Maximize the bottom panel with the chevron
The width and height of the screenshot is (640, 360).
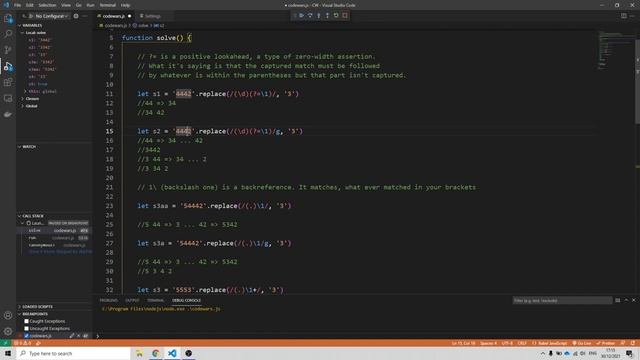(x=626, y=300)
